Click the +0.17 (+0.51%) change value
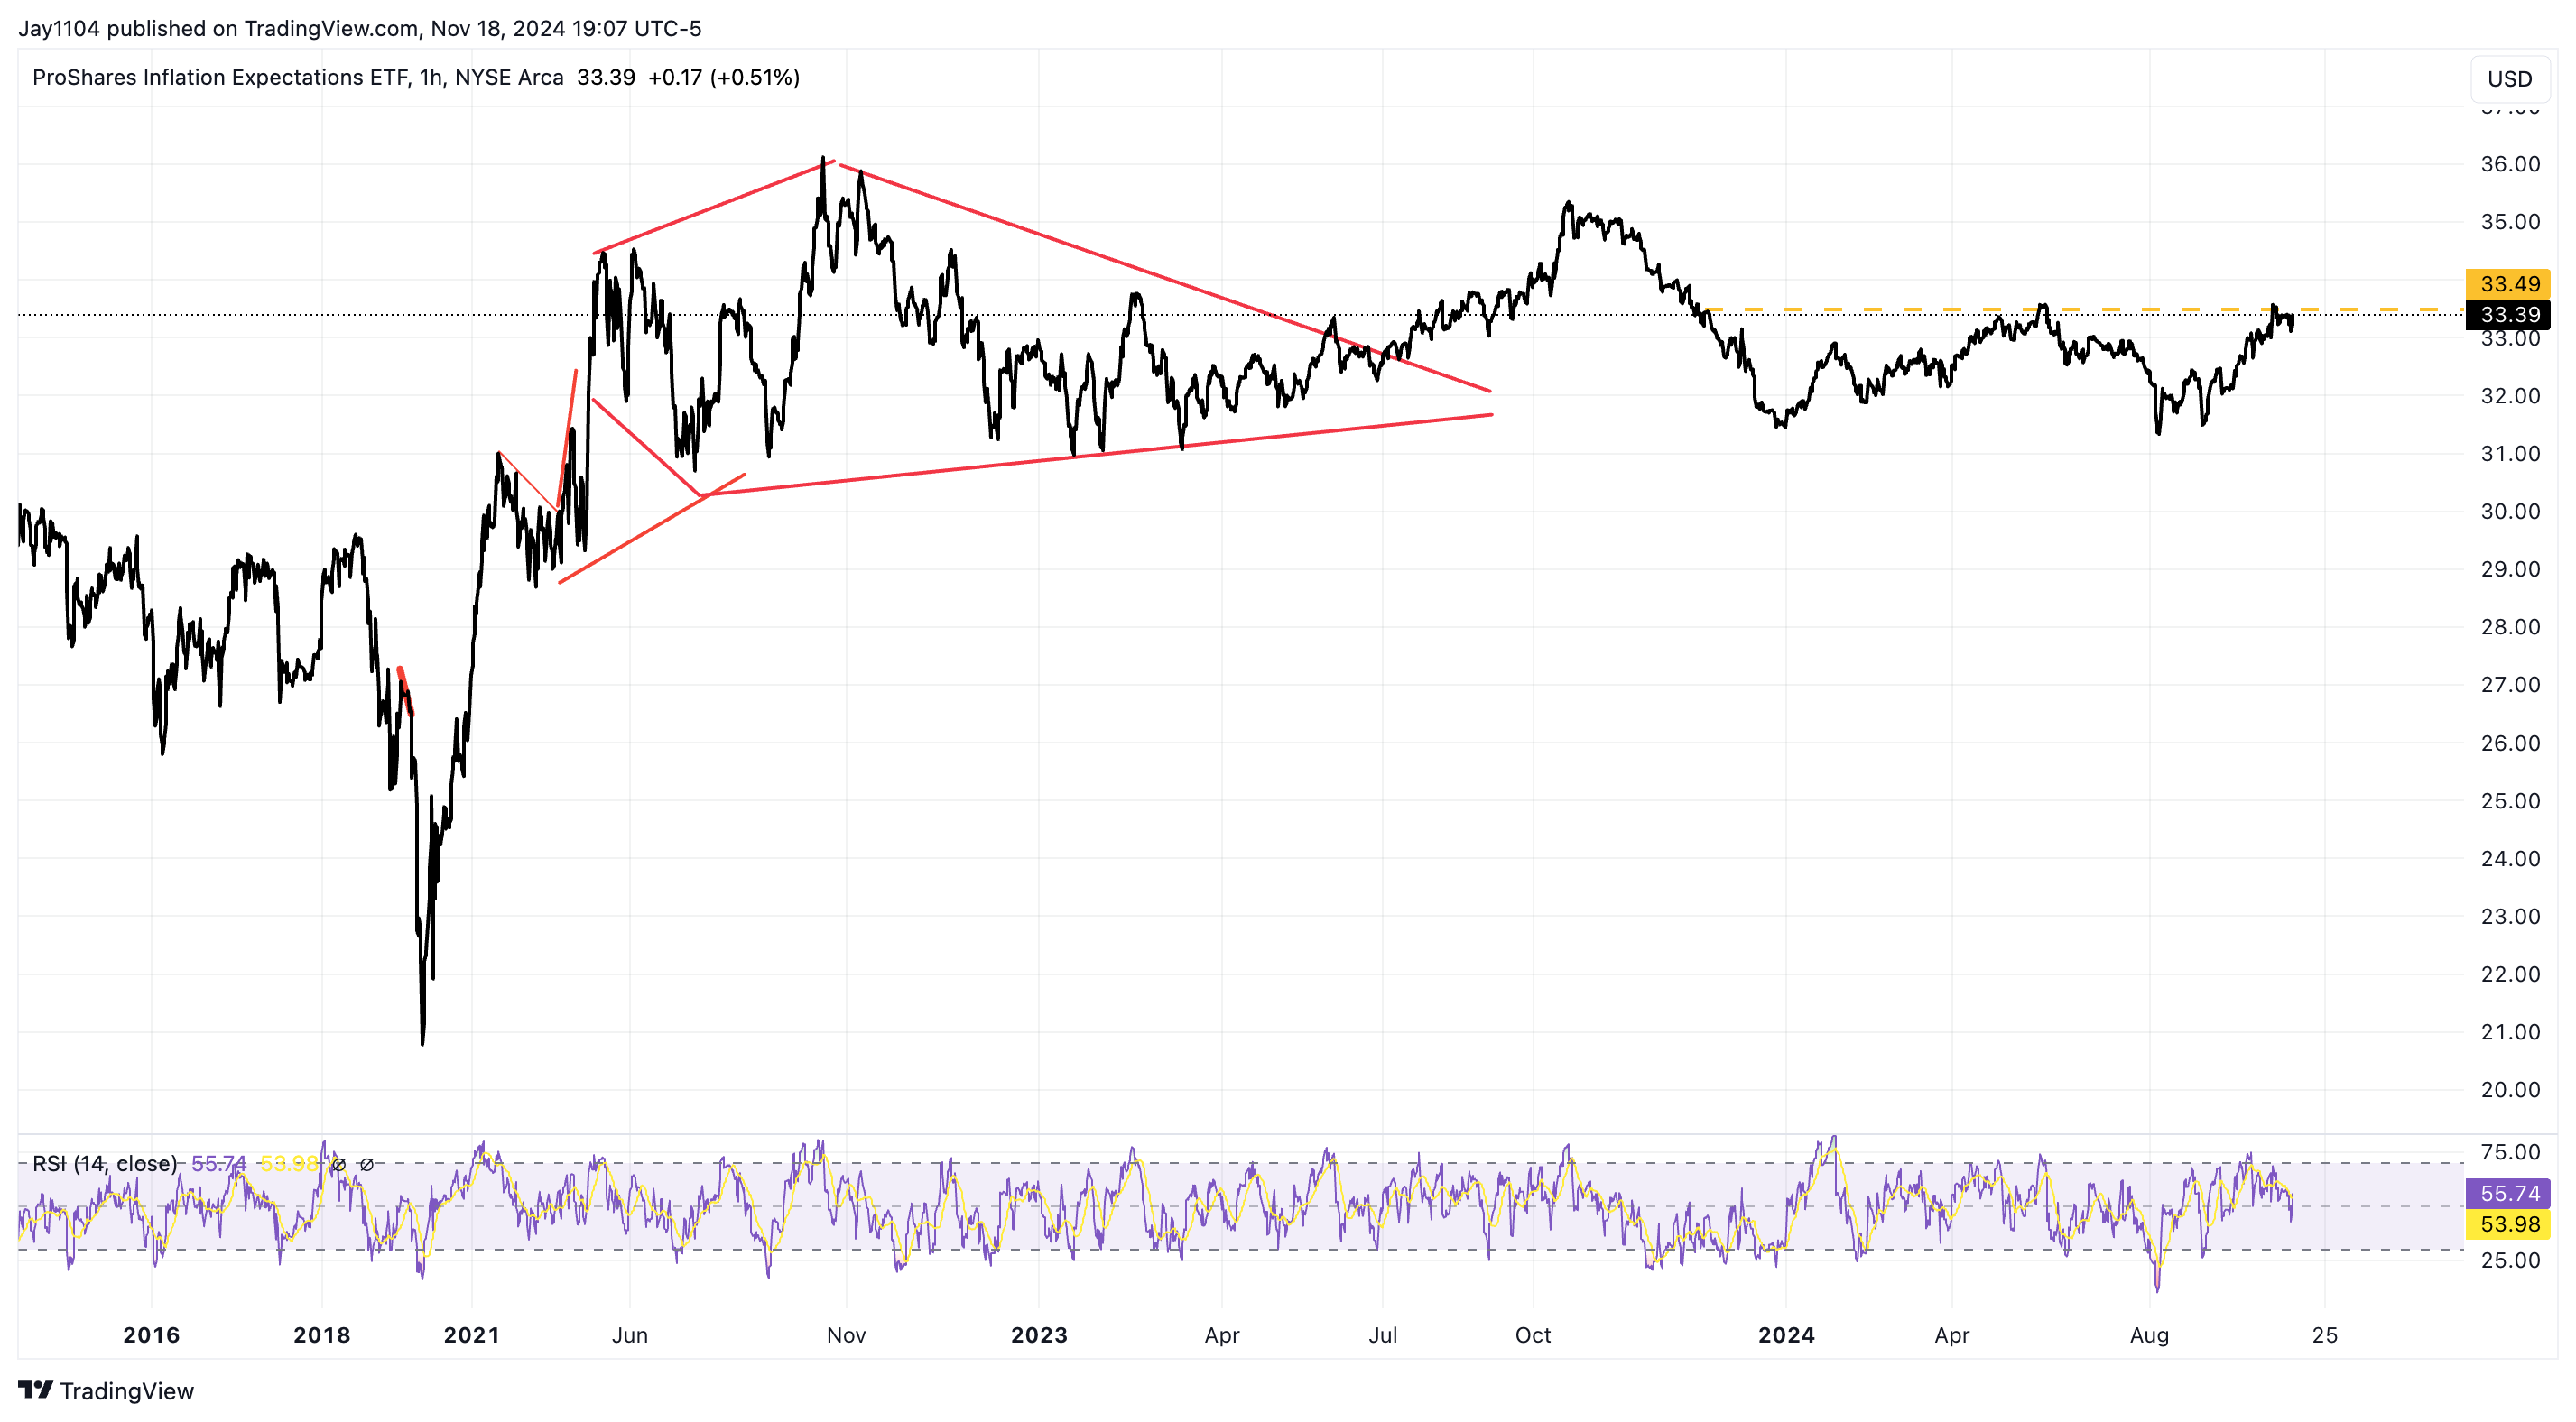 724,77
